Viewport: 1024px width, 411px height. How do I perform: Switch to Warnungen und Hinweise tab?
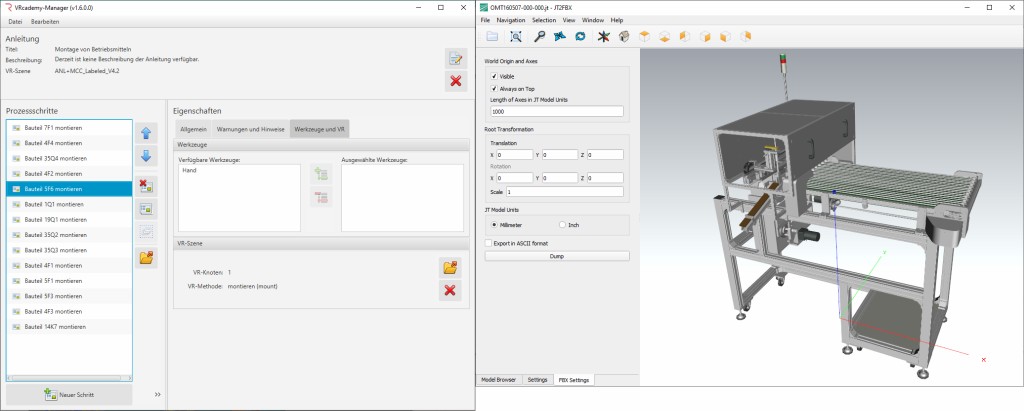(x=251, y=129)
